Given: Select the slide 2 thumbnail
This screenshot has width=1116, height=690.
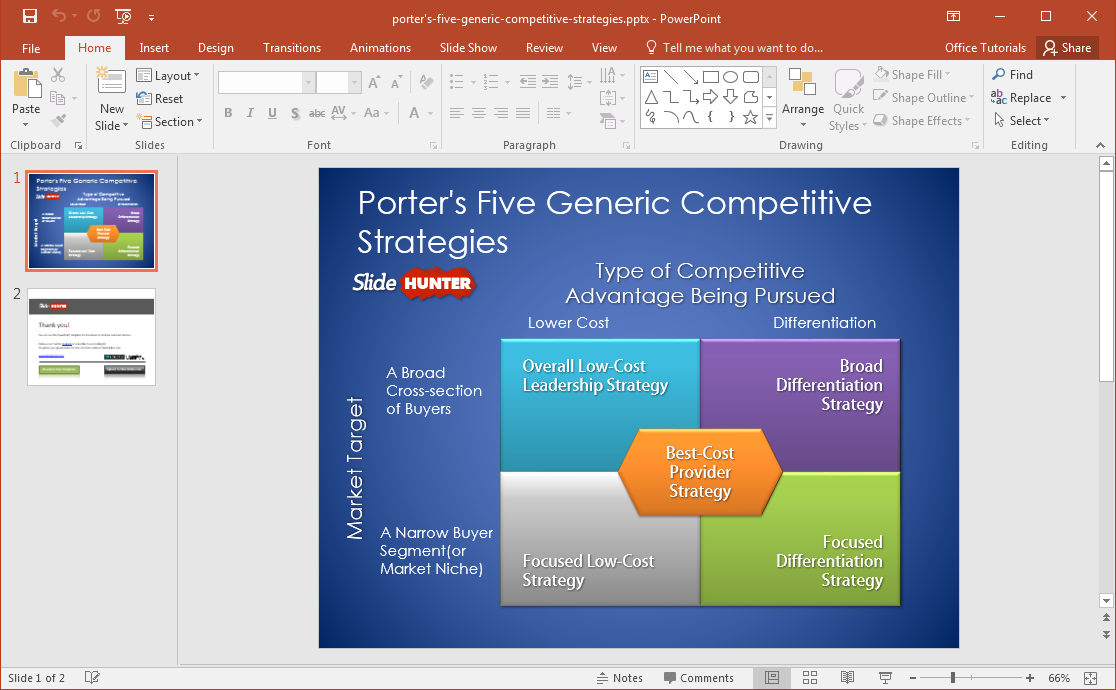Looking at the screenshot, I should coord(91,336).
